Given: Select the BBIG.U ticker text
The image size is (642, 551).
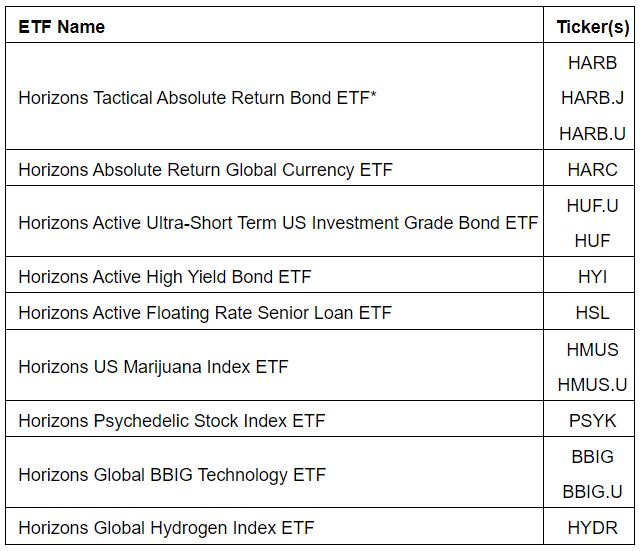Looking at the screenshot, I should tap(592, 492).
